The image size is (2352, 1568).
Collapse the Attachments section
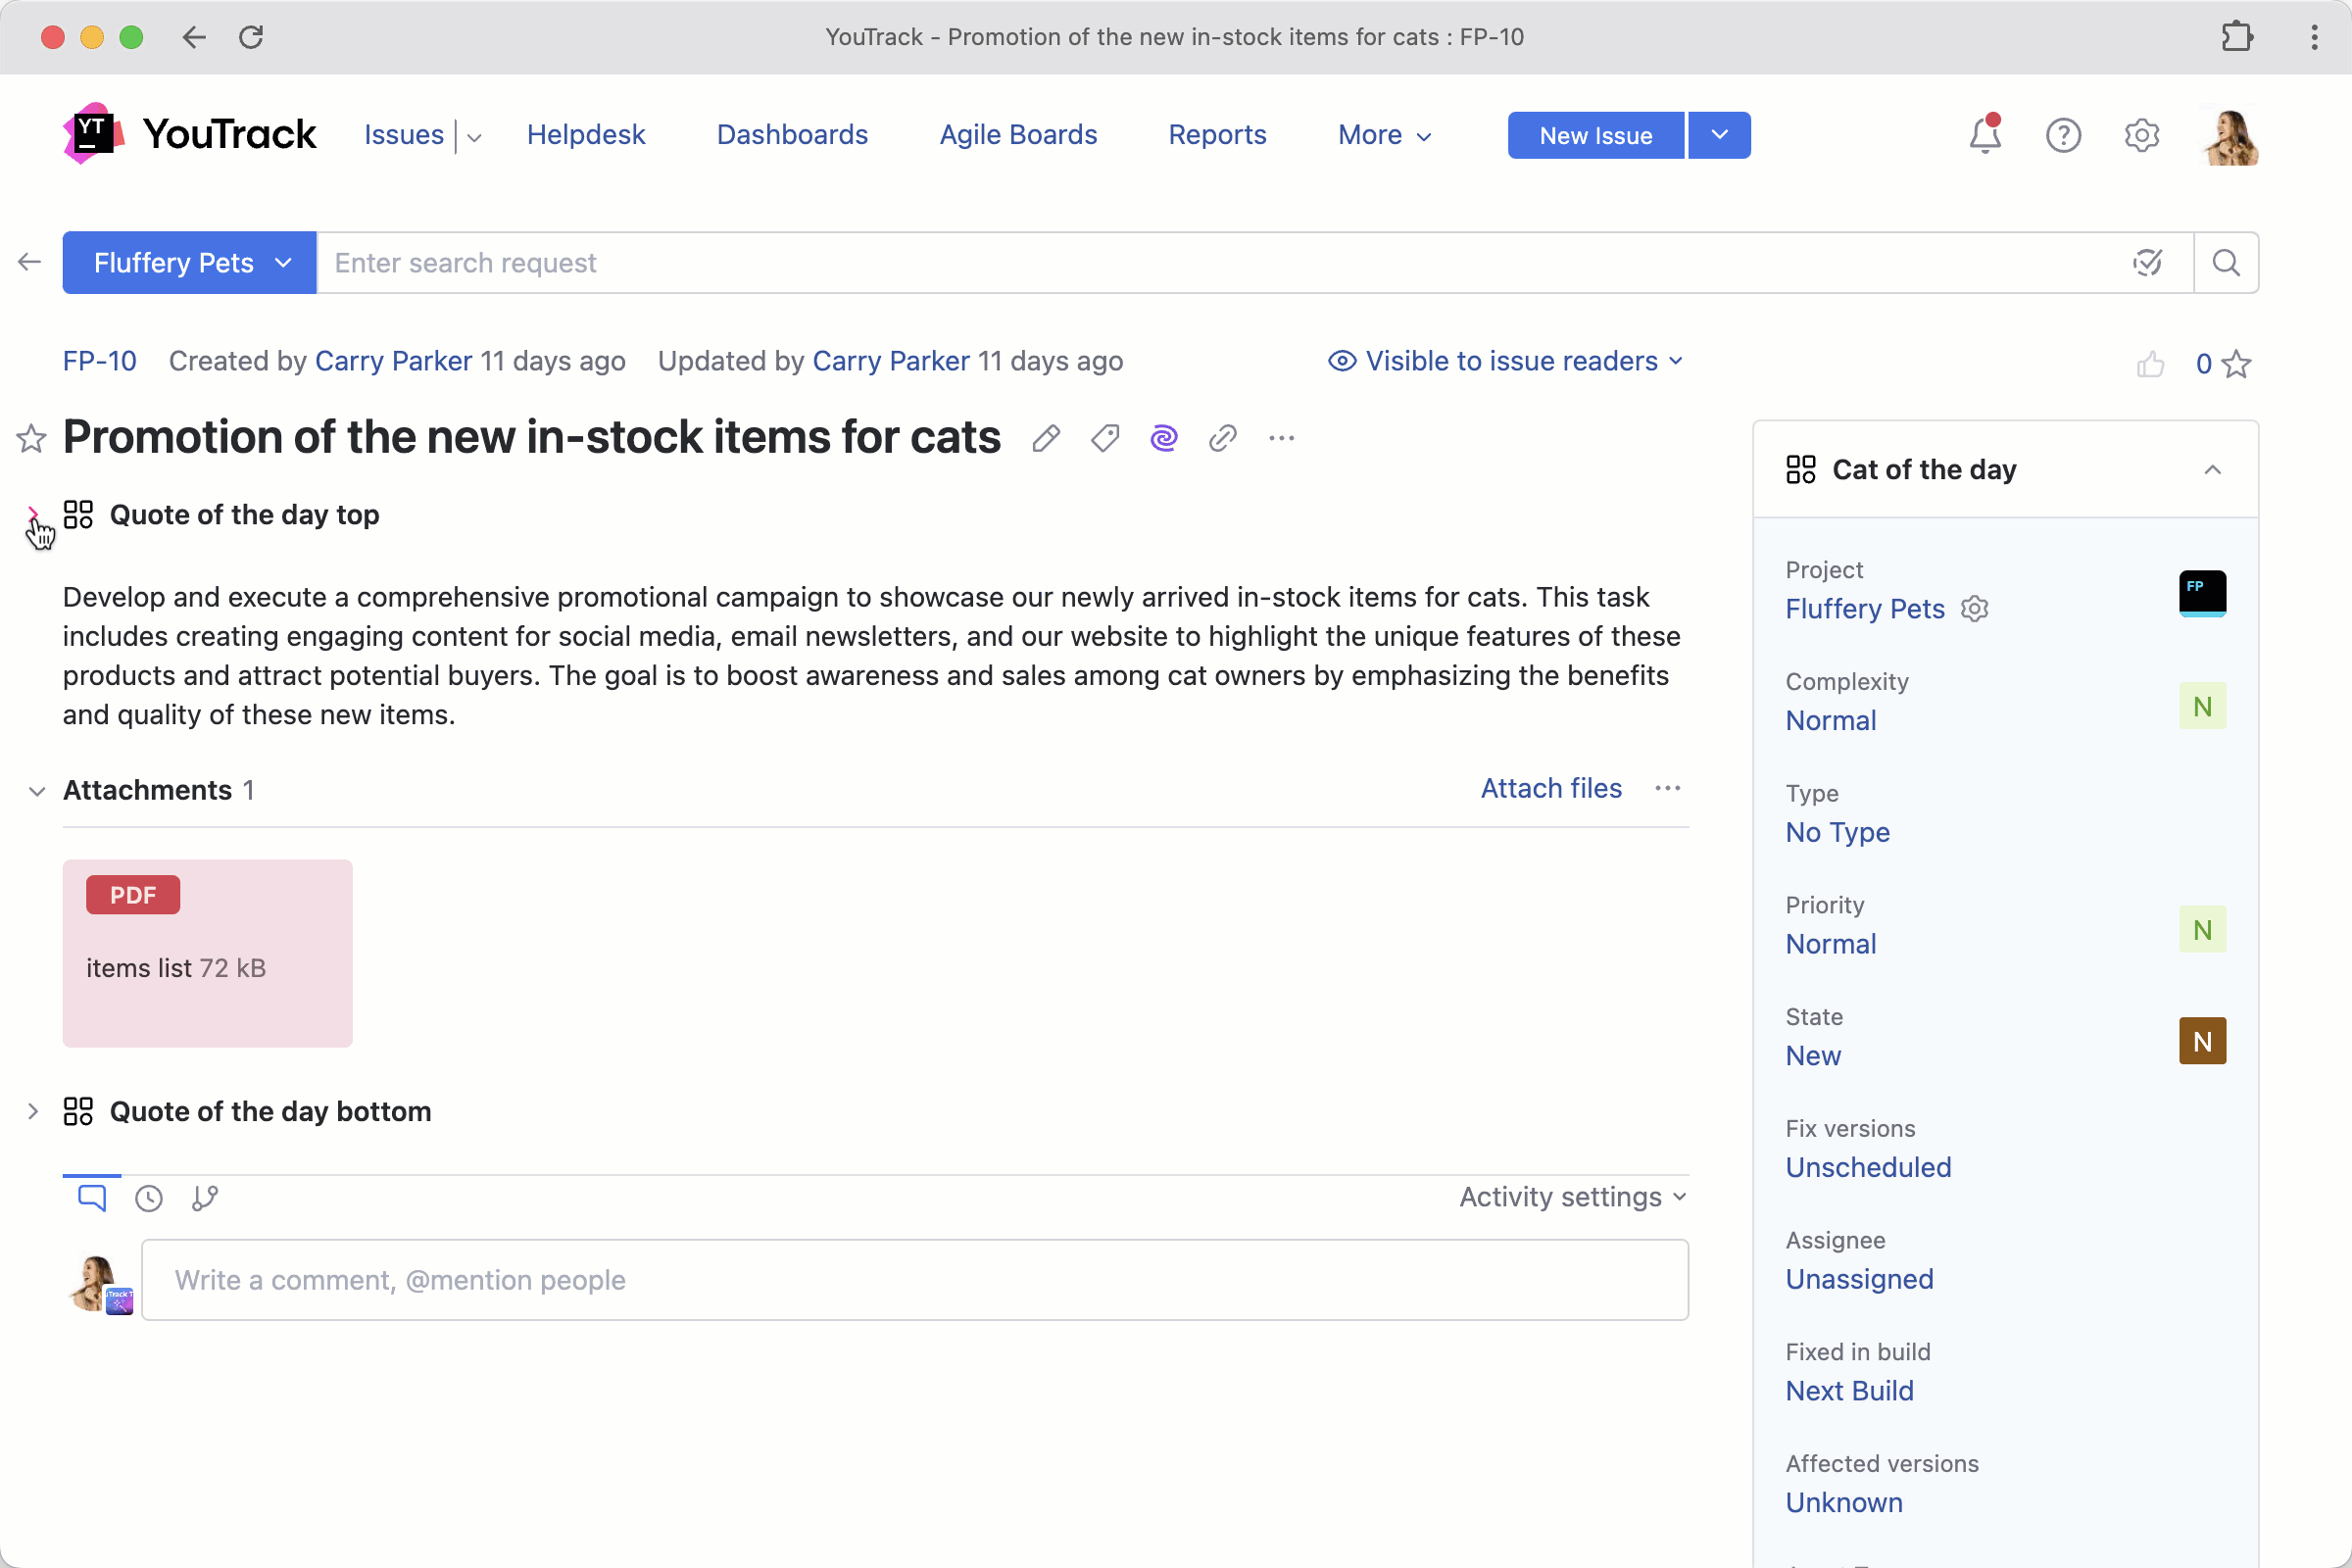(x=37, y=791)
